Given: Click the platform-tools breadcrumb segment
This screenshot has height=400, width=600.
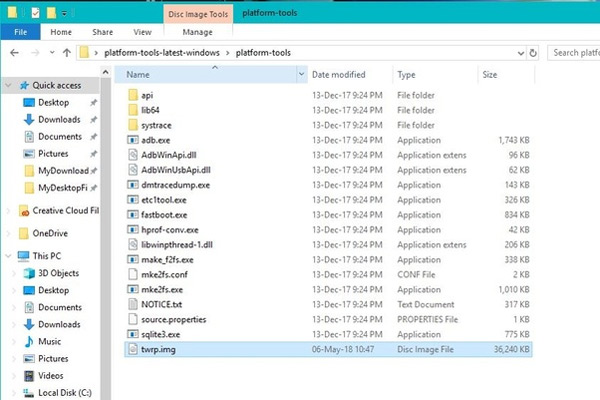Looking at the screenshot, I should [x=263, y=53].
